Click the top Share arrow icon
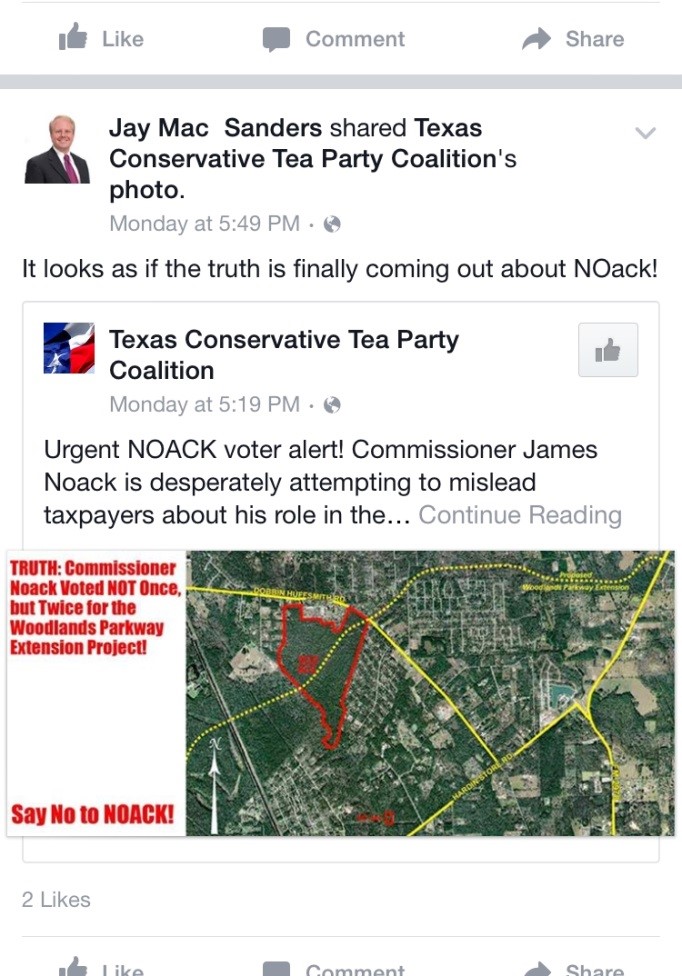The width and height of the screenshot is (682, 976). click(x=536, y=39)
